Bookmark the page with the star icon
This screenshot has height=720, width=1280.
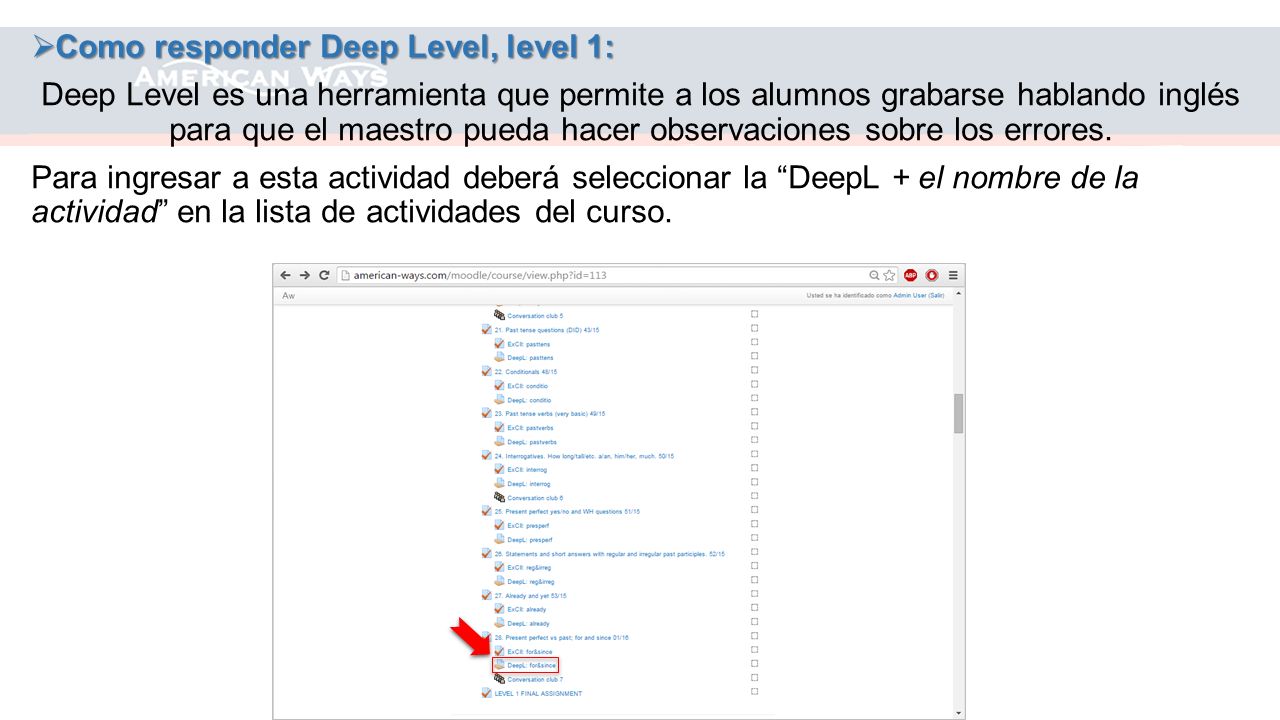888,275
